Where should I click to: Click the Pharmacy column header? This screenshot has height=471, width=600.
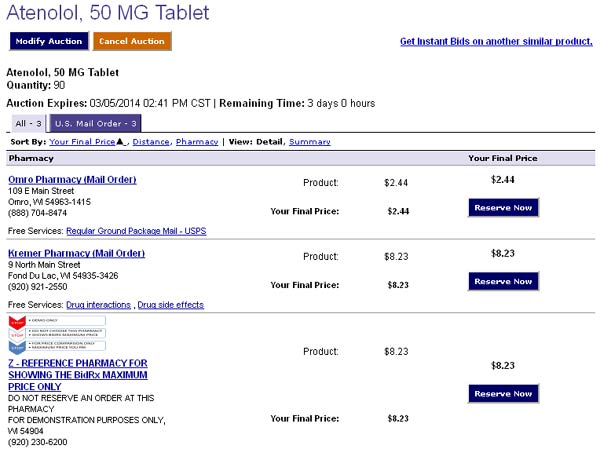(x=31, y=158)
